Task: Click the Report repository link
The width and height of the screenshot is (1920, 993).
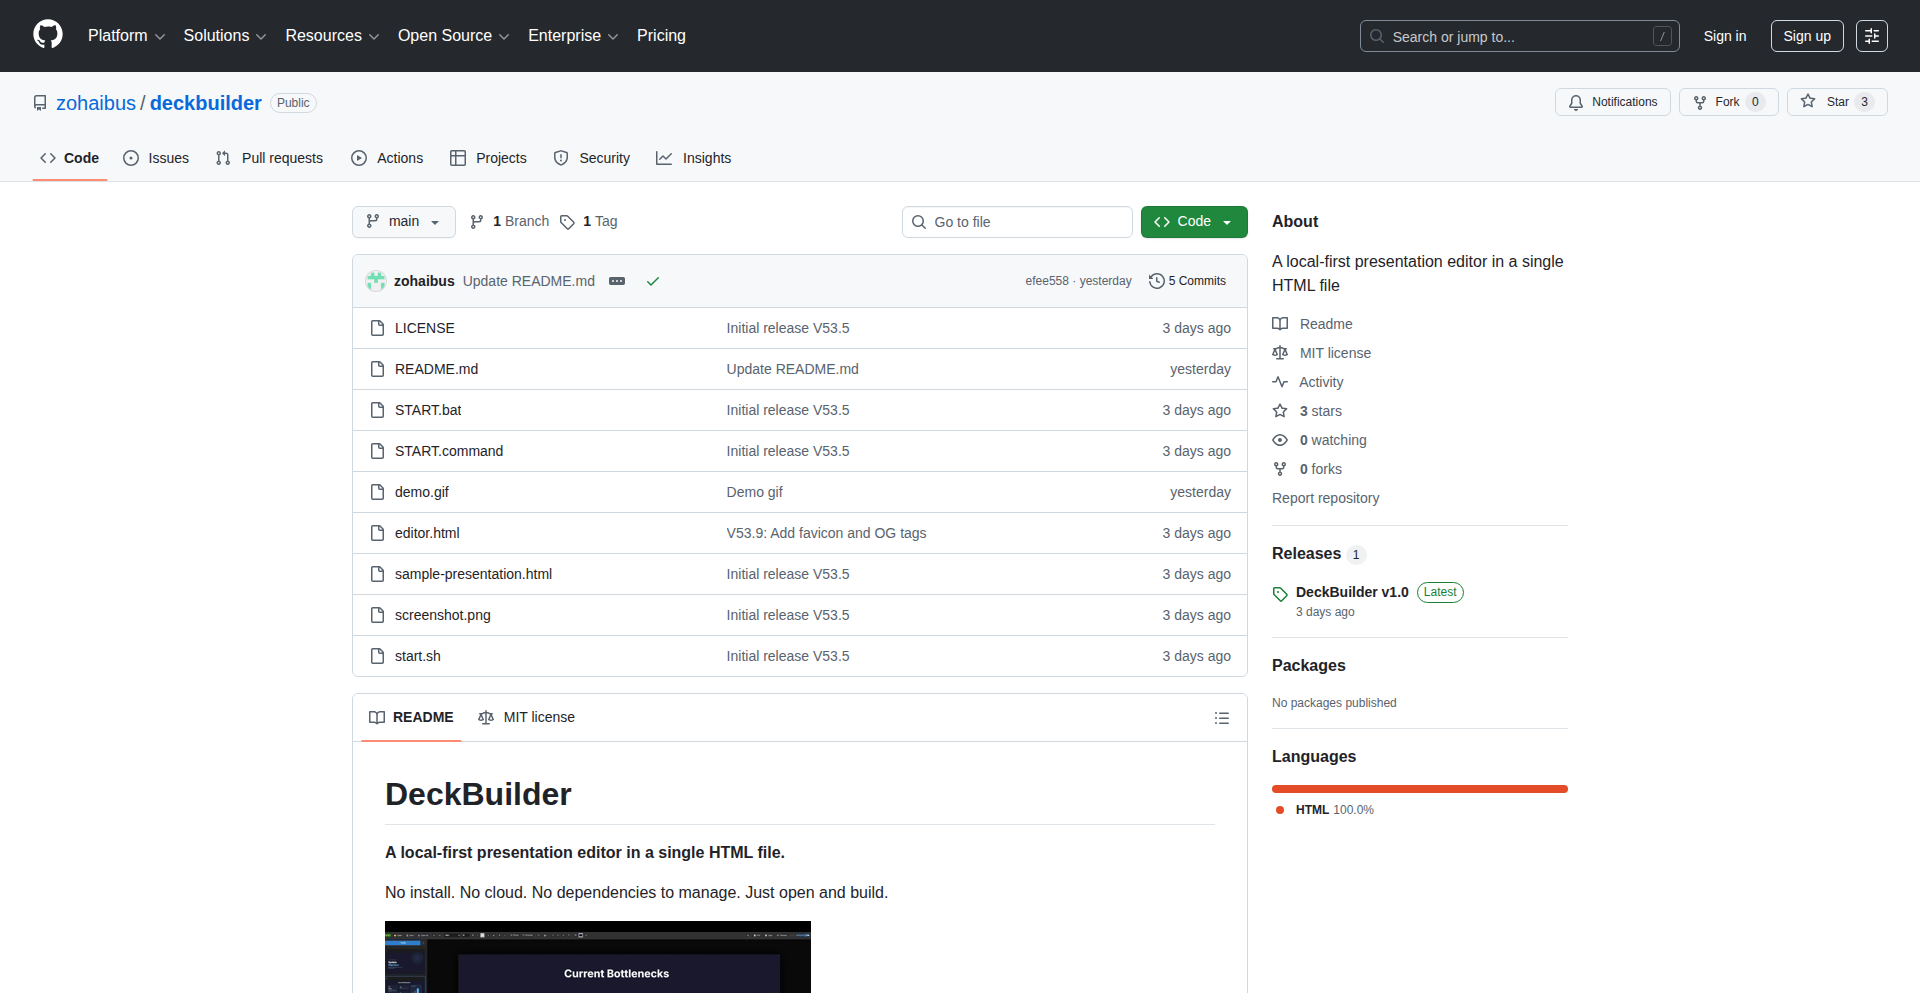Action: point(1325,497)
